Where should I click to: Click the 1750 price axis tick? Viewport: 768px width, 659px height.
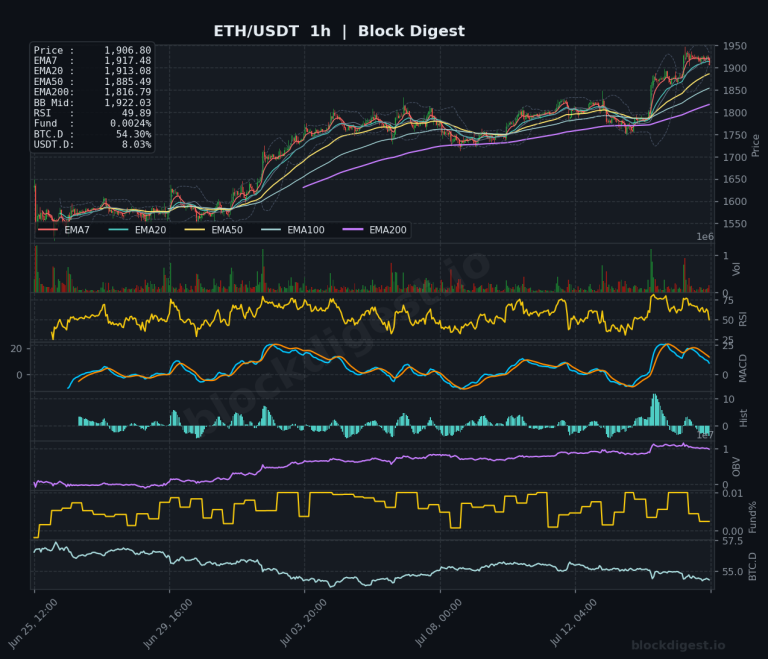click(x=735, y=135)
